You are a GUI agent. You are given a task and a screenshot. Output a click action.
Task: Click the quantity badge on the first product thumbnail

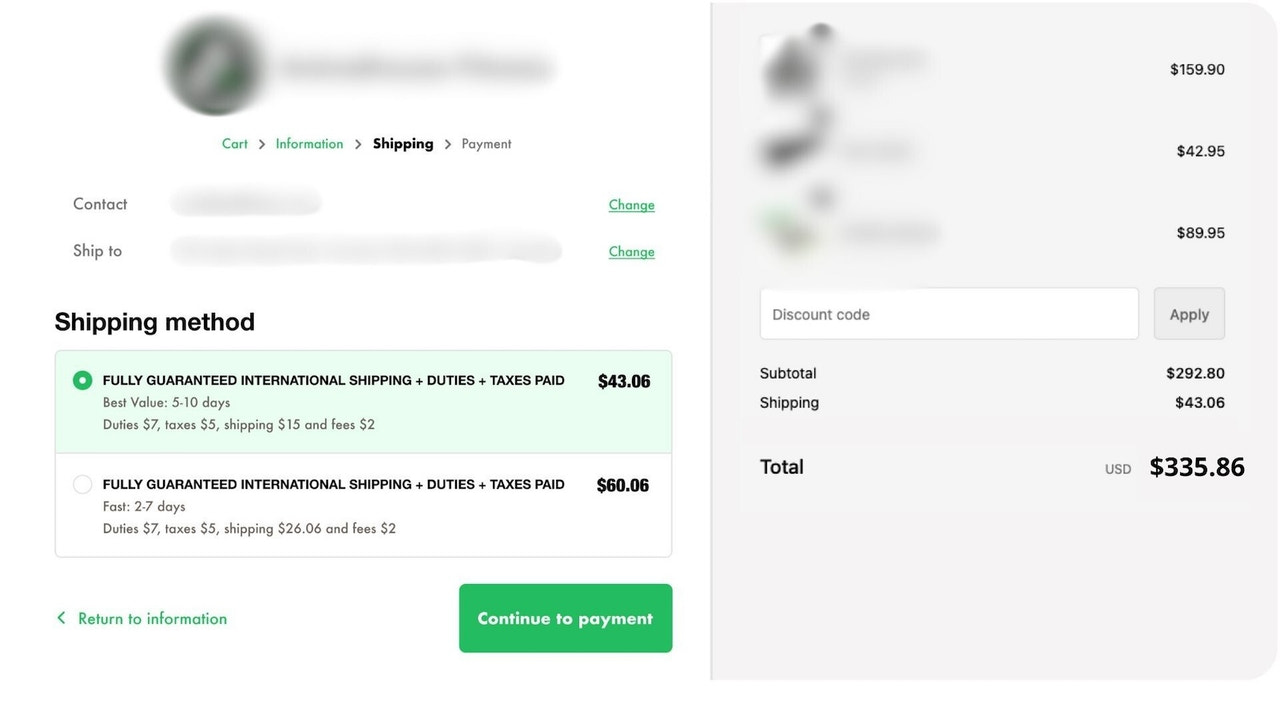822,29
